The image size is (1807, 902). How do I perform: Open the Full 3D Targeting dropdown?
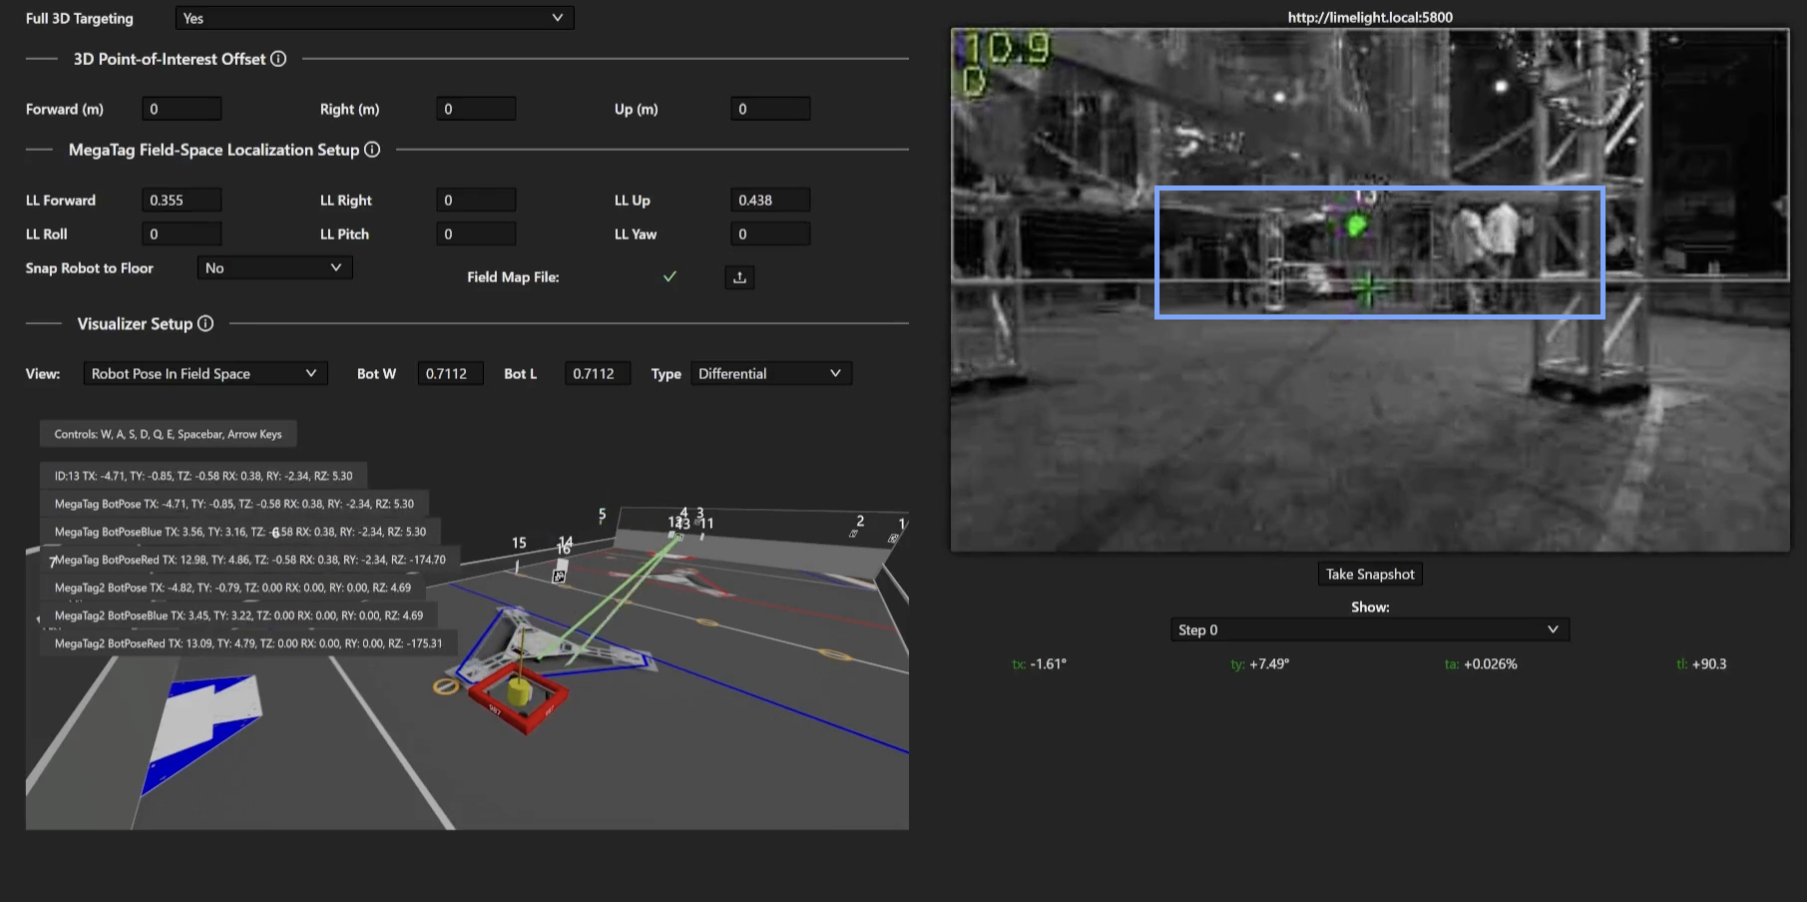tap(374, 18)
